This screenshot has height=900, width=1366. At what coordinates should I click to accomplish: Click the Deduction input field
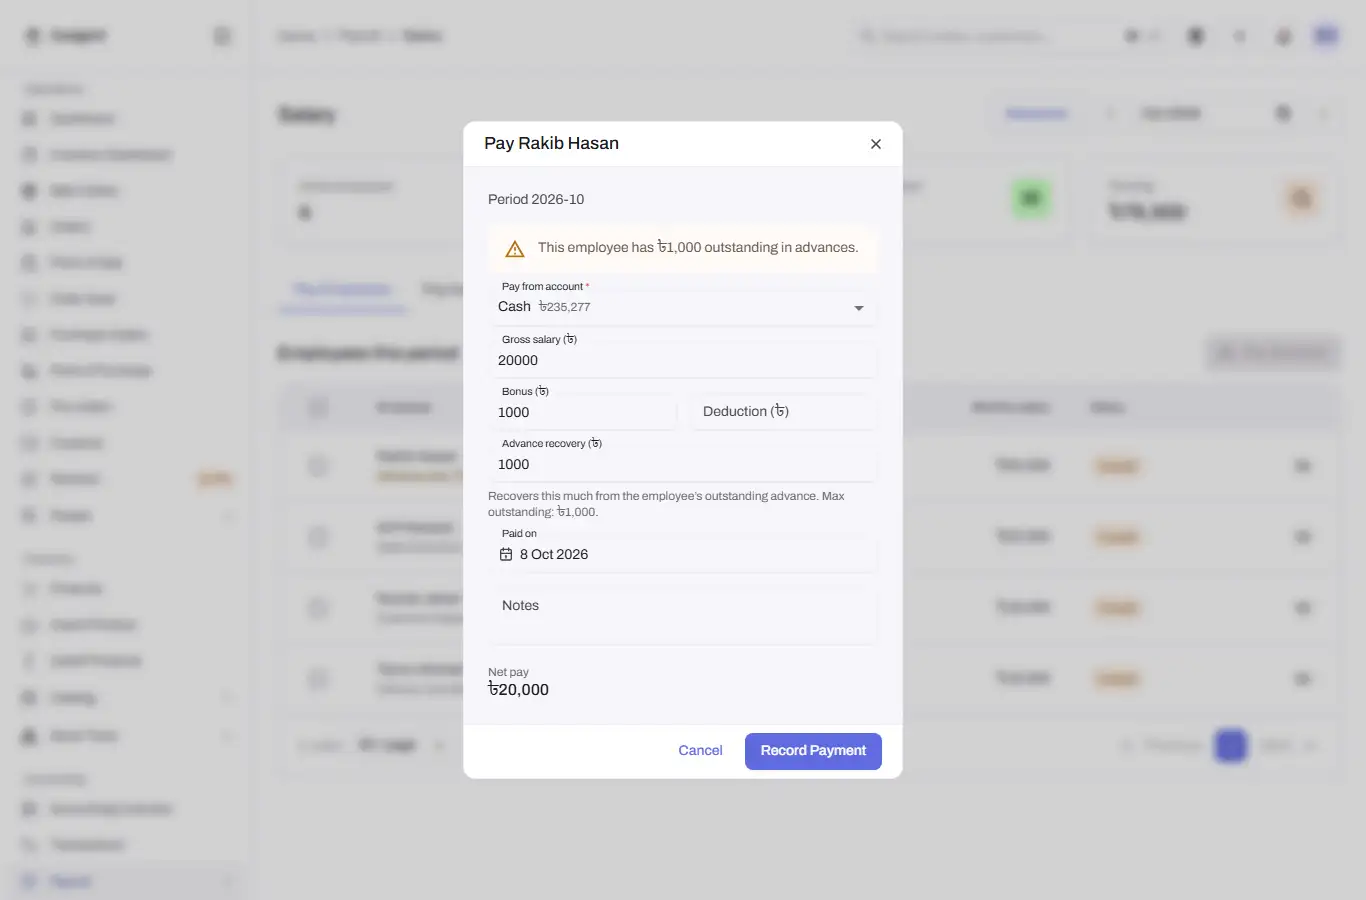coord(784,412)
